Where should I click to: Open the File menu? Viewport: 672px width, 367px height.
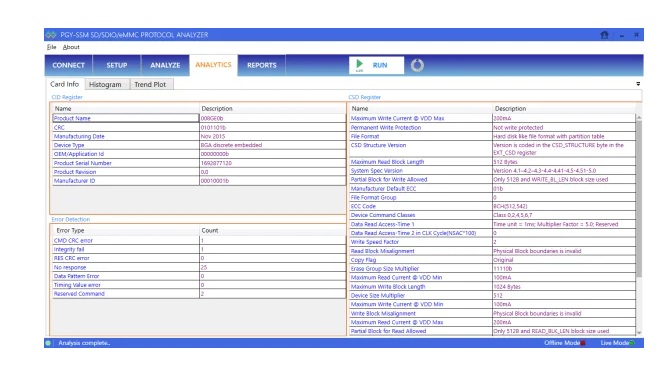click(51, 47)
